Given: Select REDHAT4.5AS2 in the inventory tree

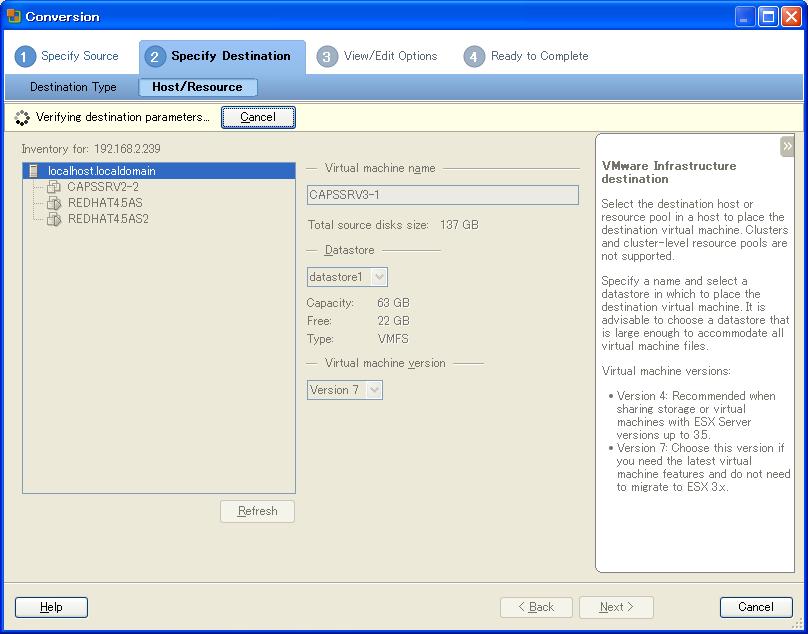Looking at the screenshot, I should pos(108,219).
